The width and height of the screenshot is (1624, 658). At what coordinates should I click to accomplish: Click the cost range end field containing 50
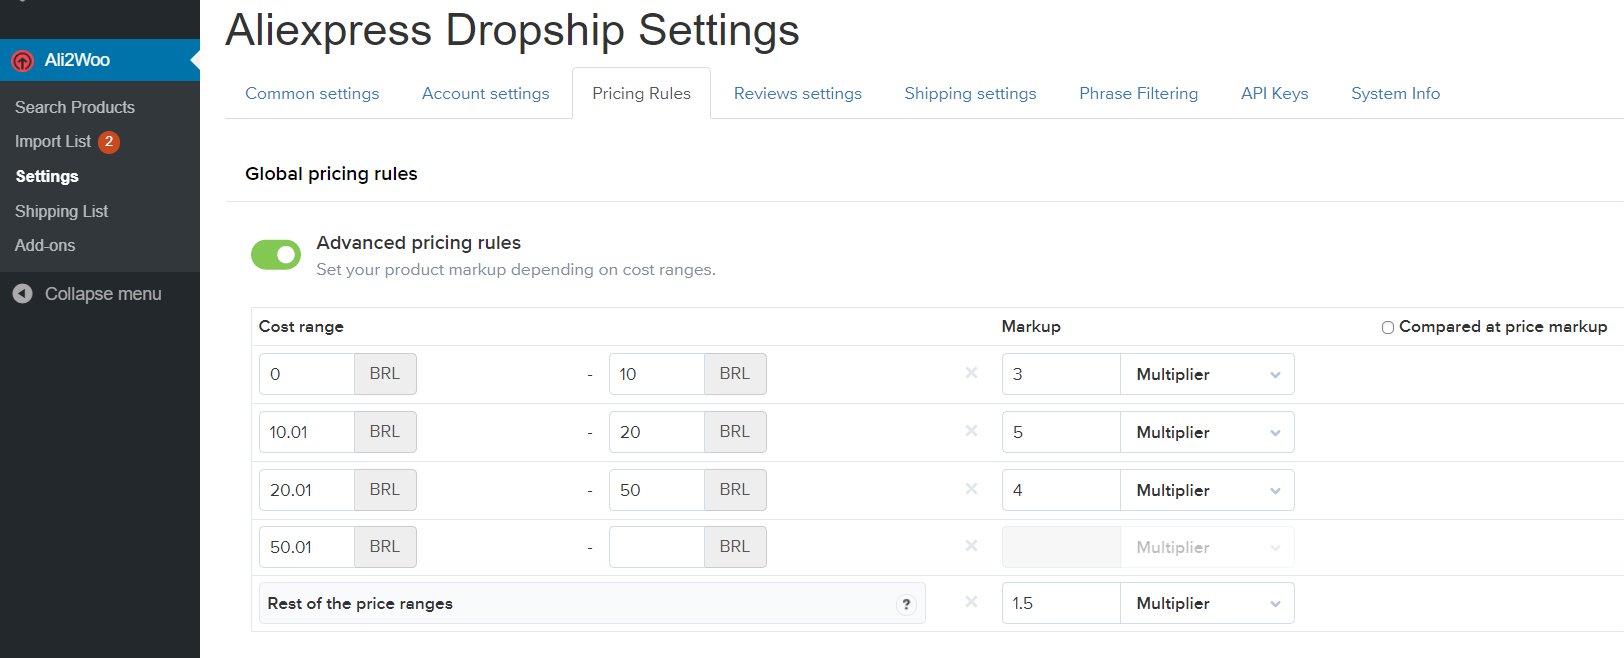coord(657,490)
